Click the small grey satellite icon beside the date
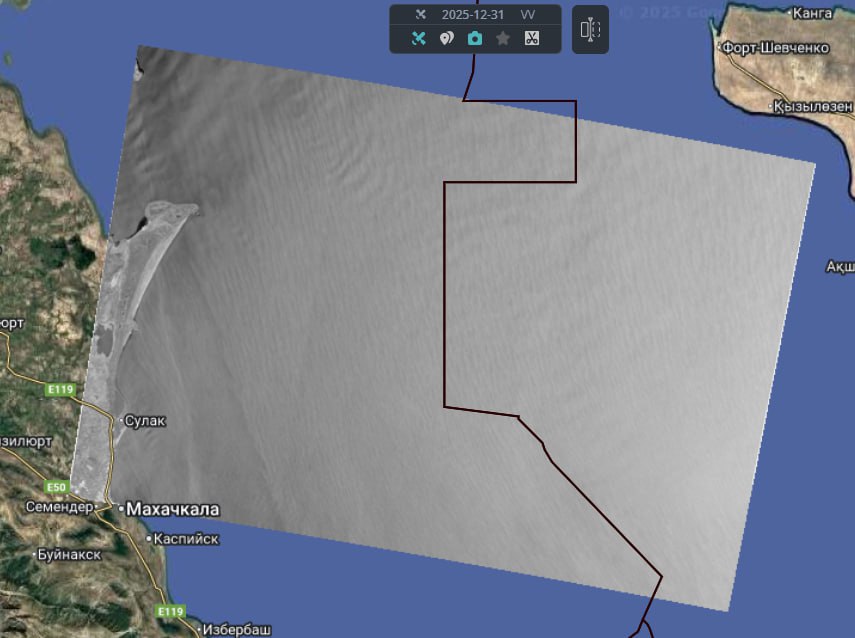This screenshot has width=855, height=638. [x=421, y=15]
